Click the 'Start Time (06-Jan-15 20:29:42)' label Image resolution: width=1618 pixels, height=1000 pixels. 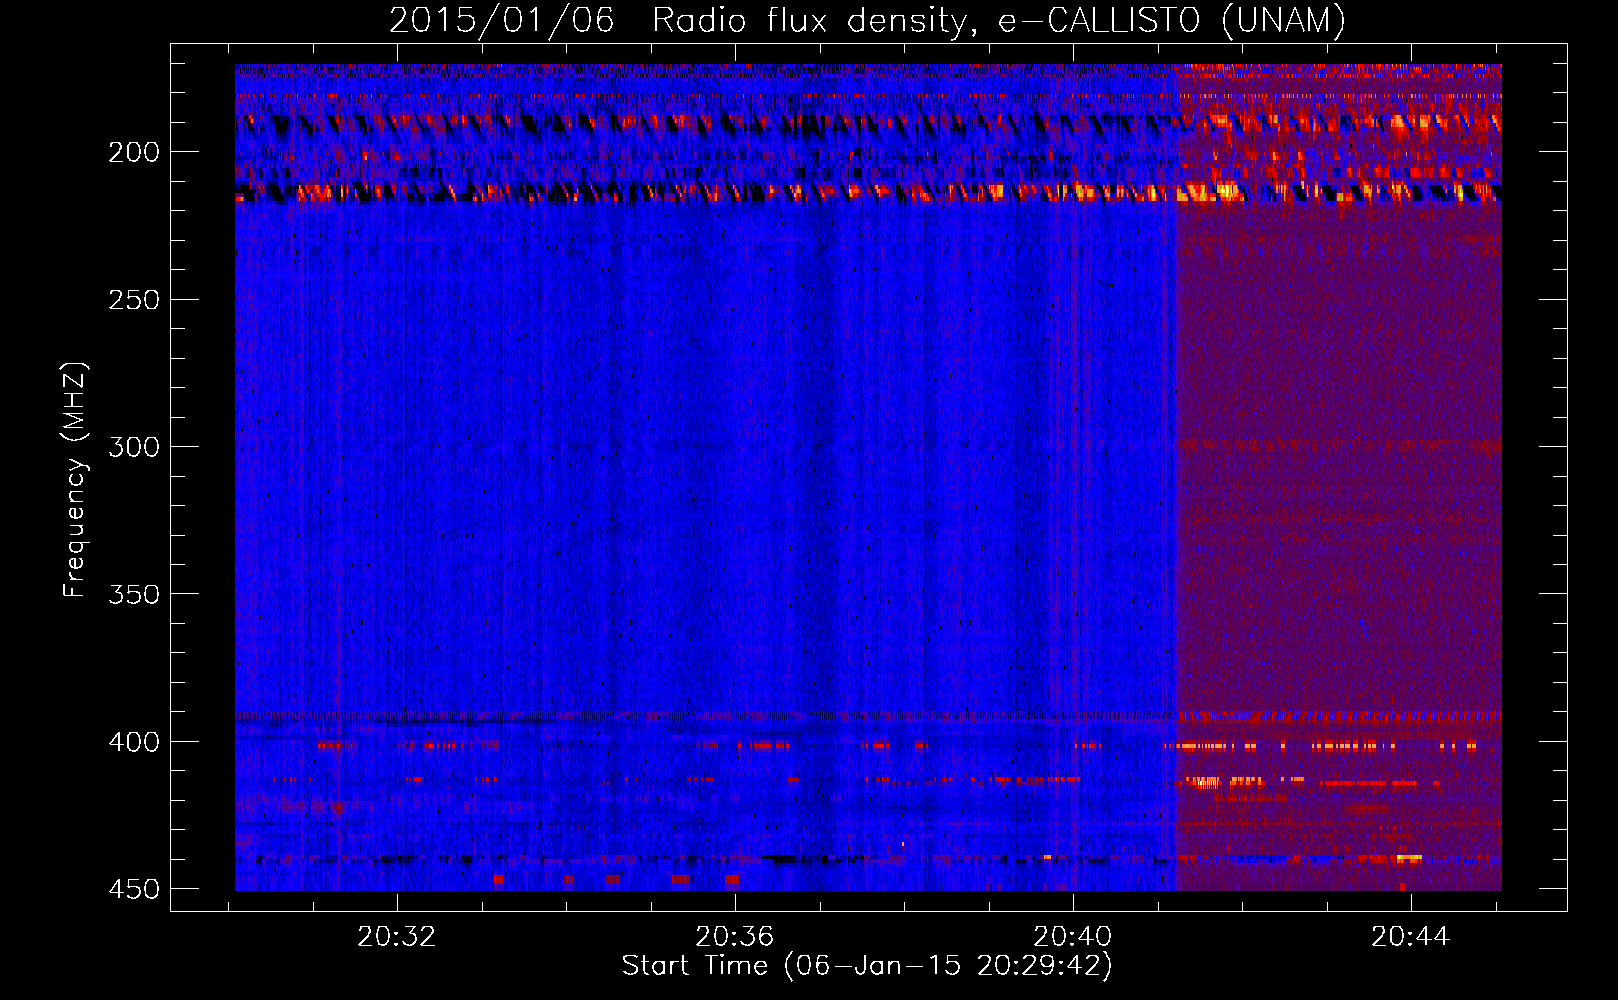[x=867, y=966]
